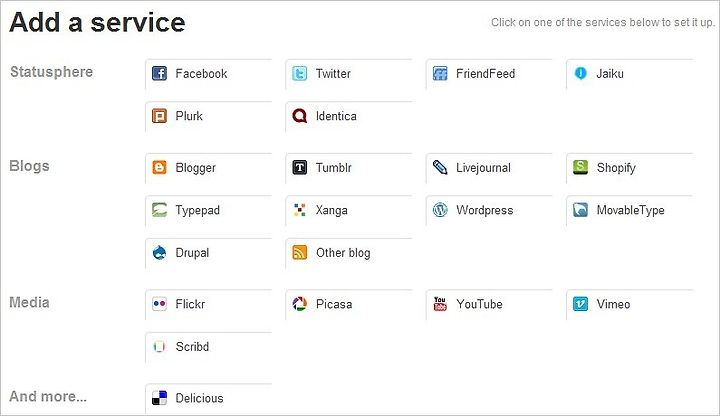Click the Facebook logo icon
Viewport: 720px width, 416px height.
point(159,73)
